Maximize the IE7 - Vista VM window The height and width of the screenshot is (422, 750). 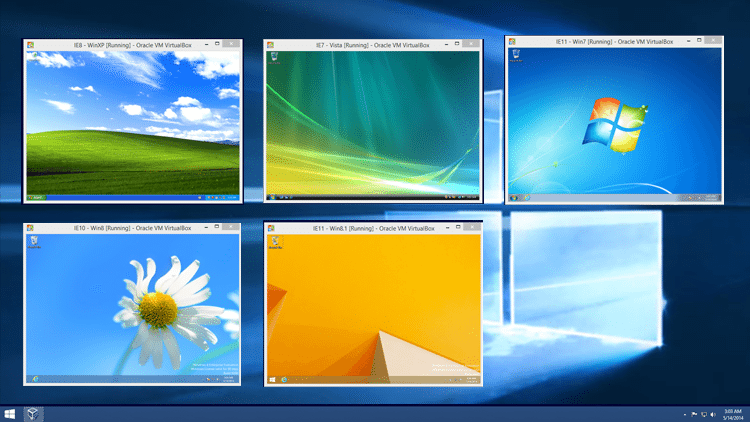click(x=457, y=44)
